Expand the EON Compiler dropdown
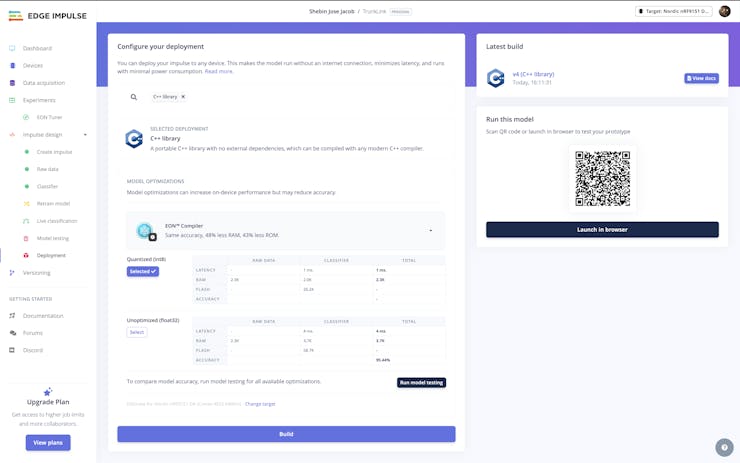740x463 pixels. click(430, 230)
